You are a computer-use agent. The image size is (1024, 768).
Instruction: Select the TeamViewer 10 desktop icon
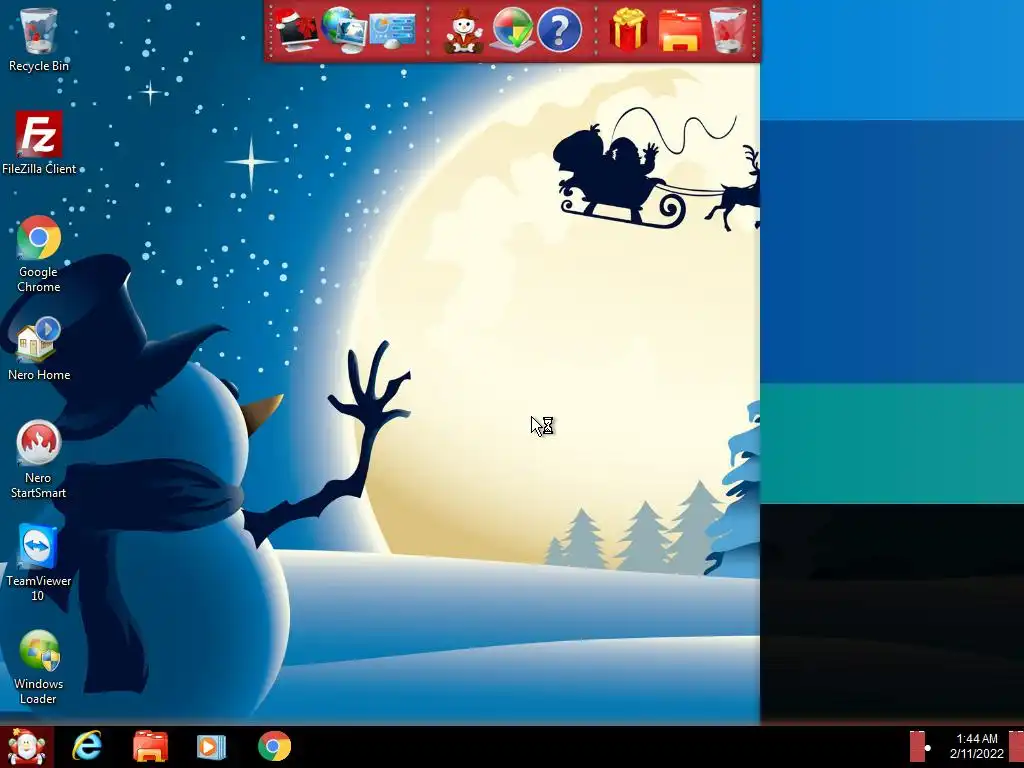point(39,562)
